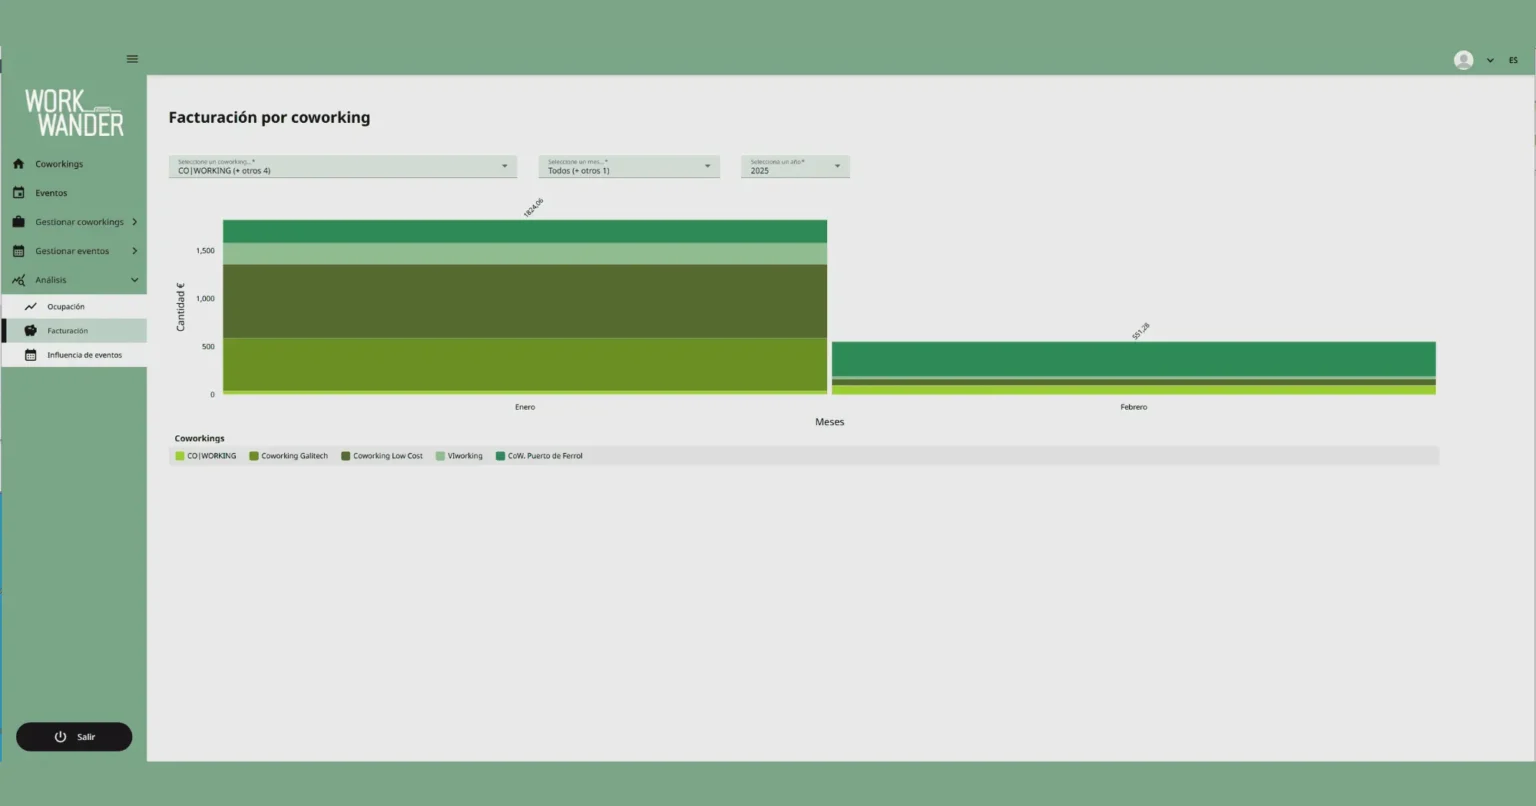The image size is (1536, 806).
Task: Click the Gestionar coworkings briefcase icon
Action: pos(18,221)
